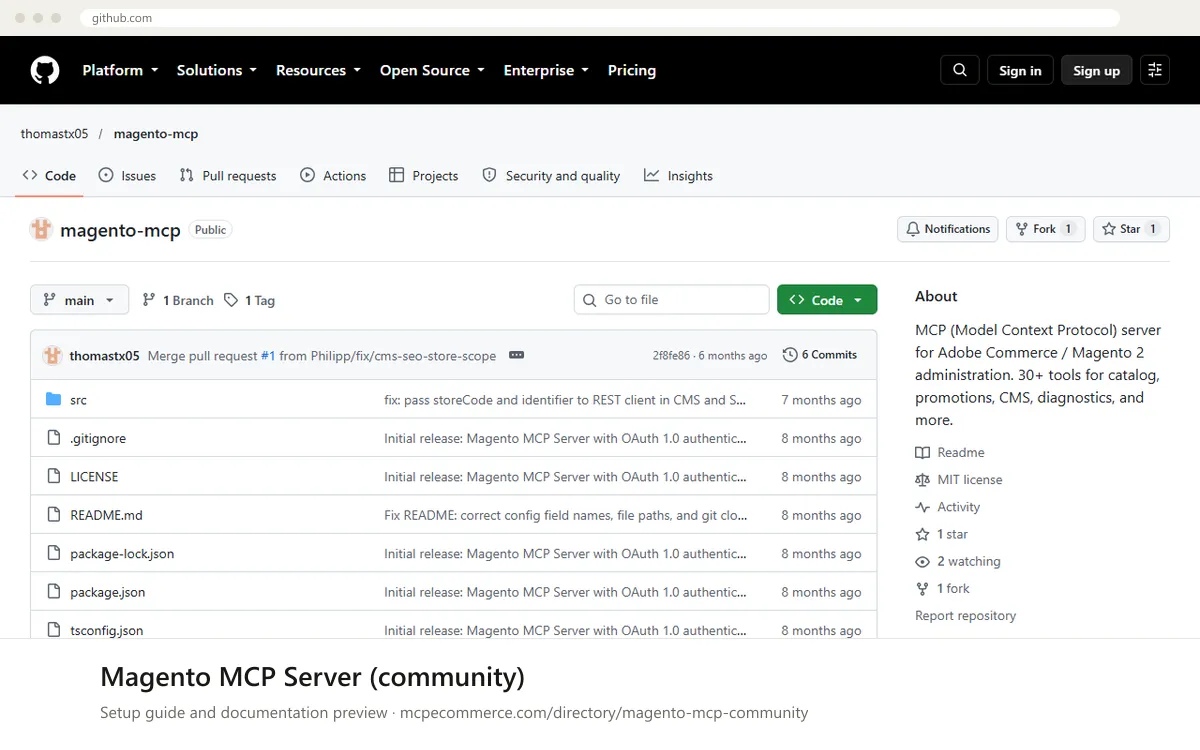
Task: Open the main branch selector dropdown
Action: click(x=80, y=300)
